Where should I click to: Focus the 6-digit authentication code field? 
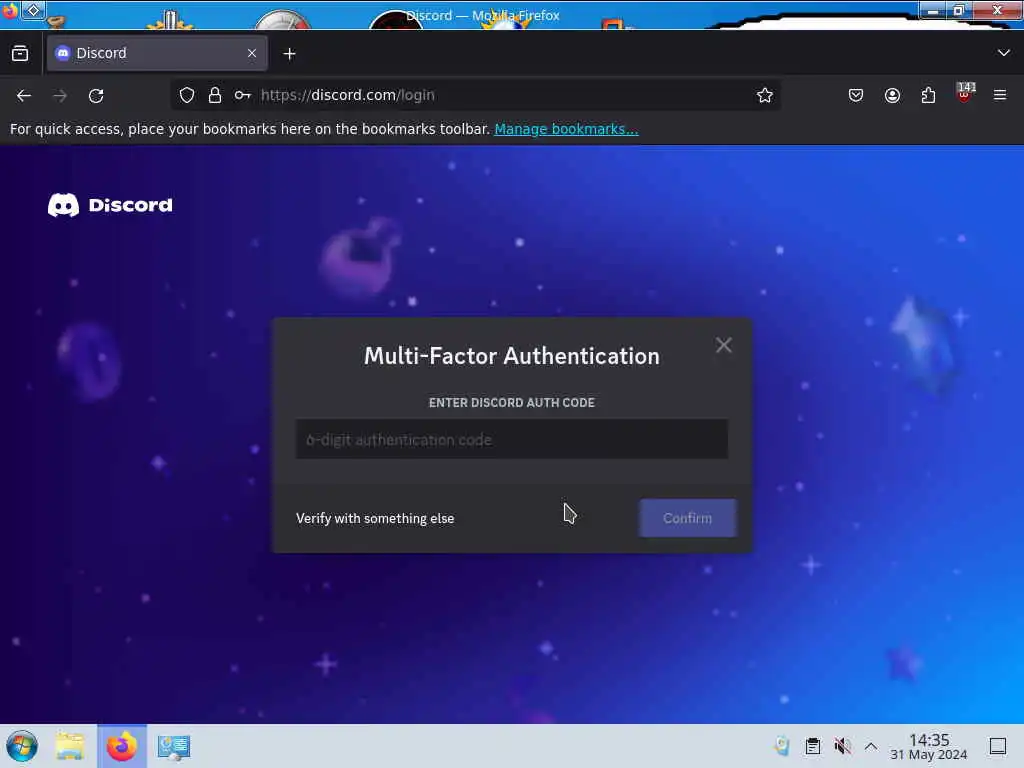pos(512,440)
